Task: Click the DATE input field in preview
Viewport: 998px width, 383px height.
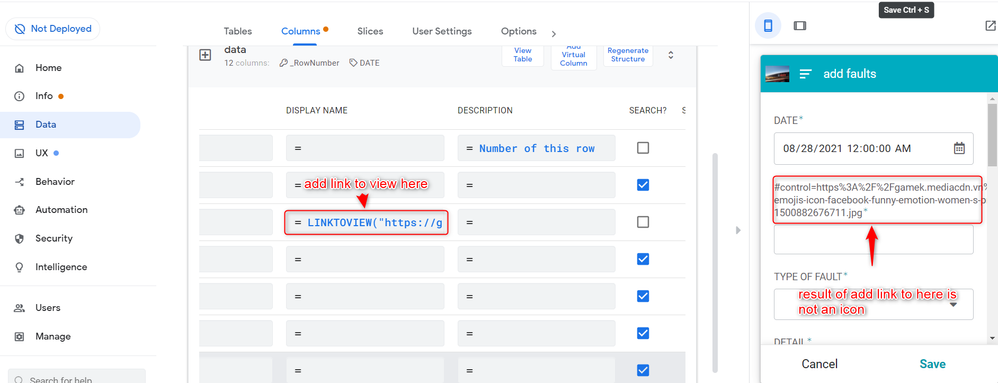Action: click(873, 148)
